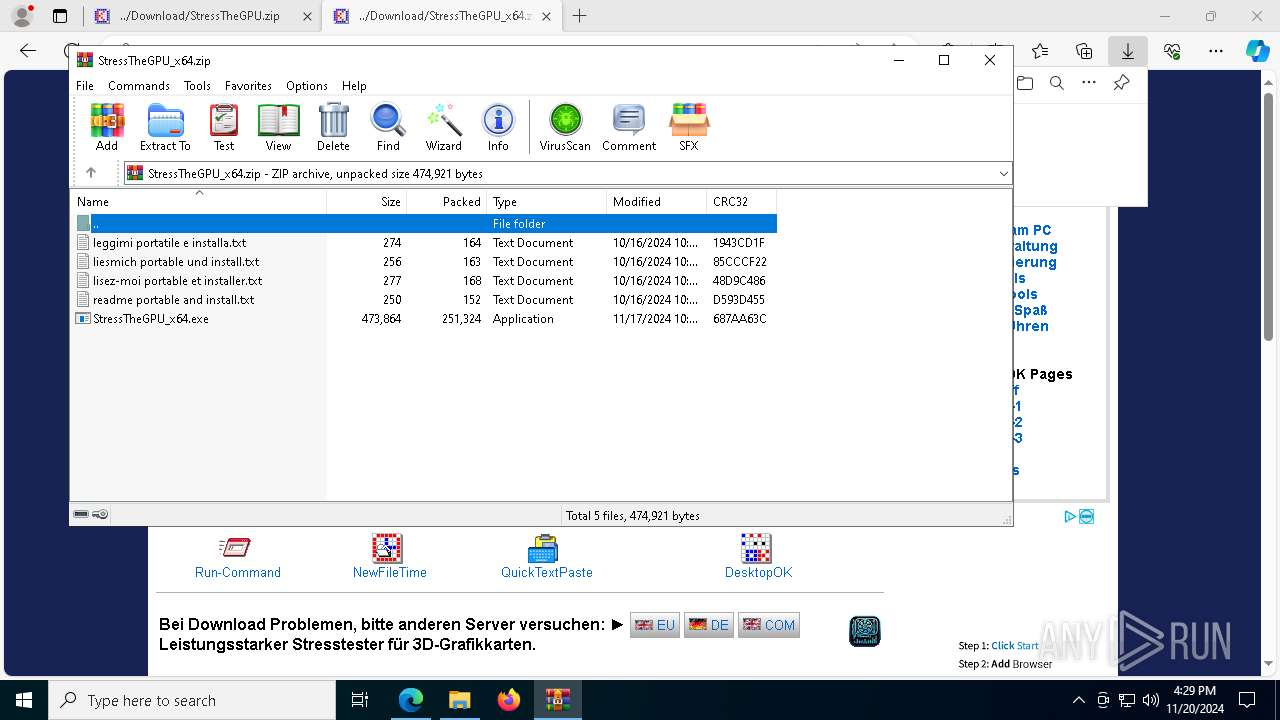Image resolution: width=1280 pixels, height=720 pixels.
Task: Switch to the StressTheGPU.zip browser tab
Action: click(x=201, y=16)
